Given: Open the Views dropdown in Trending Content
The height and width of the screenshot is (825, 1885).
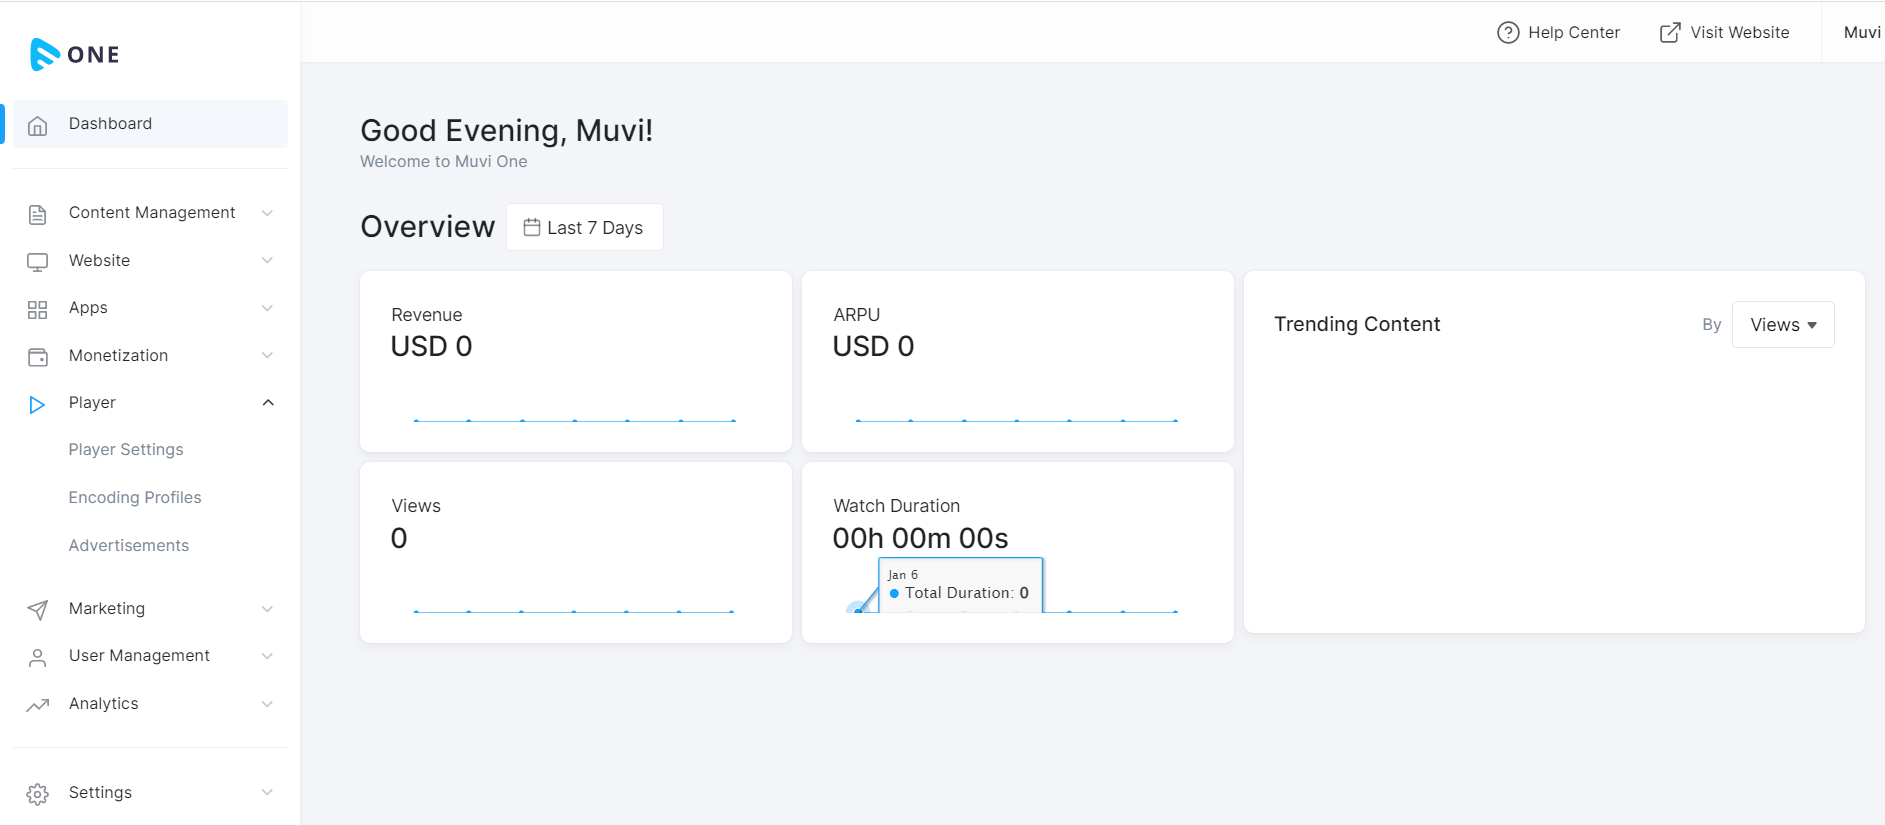Looking at the screenshot, I should (x=1782, y=324).
